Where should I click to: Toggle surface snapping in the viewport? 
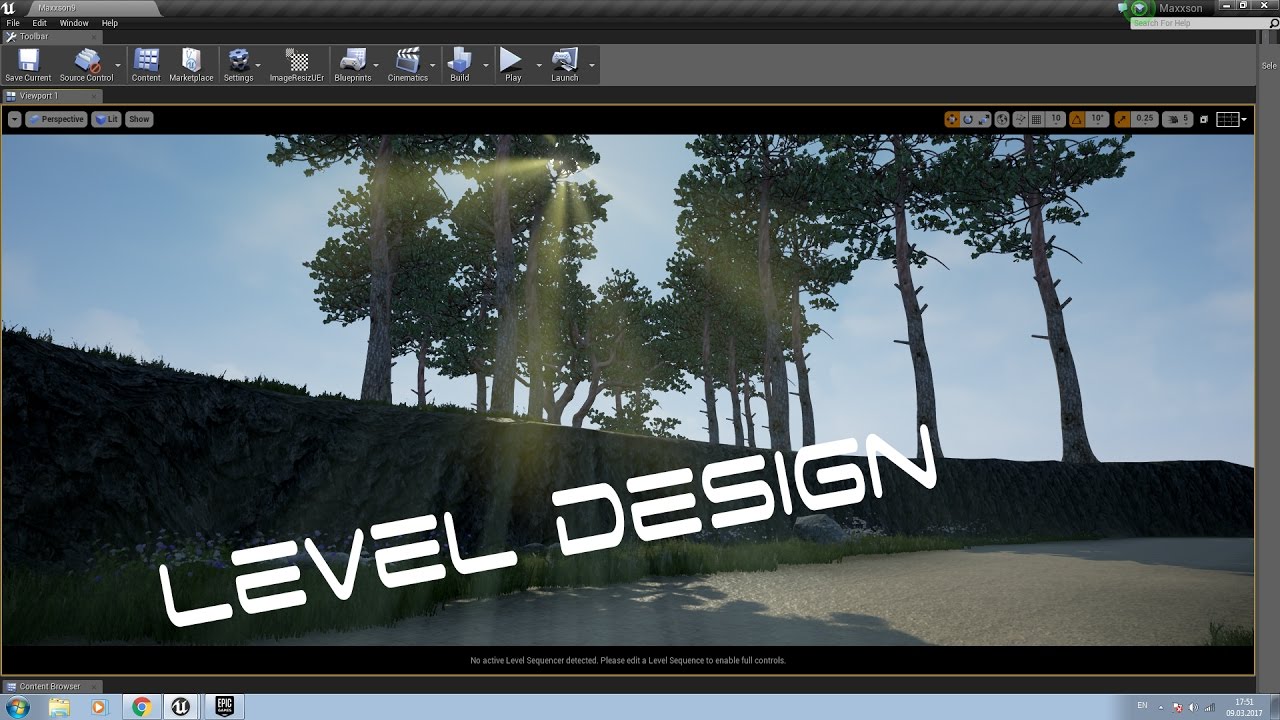click(x=1020, y=119)
